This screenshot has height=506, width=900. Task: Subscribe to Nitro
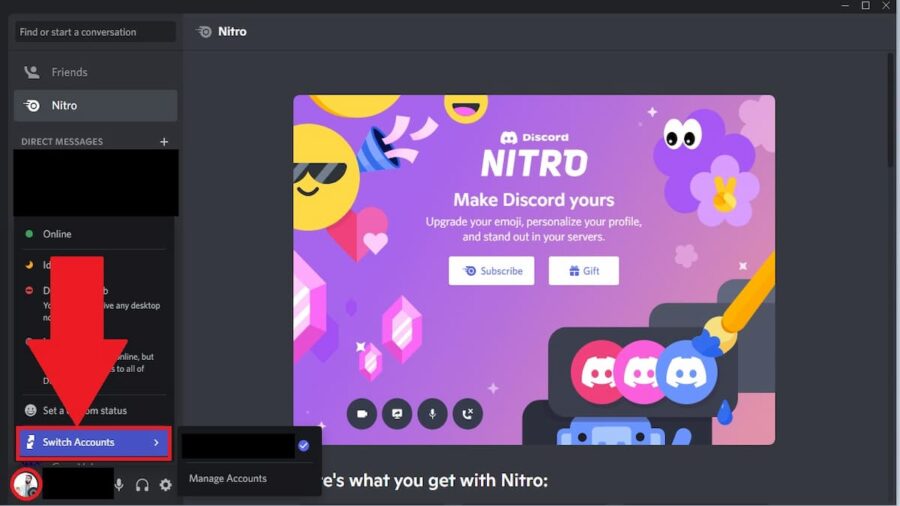click(x=491, y=271)
